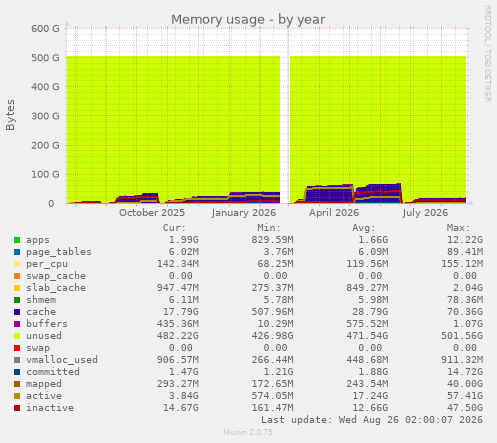Click the unused legend color swatch
497x443 pixels.
[x=17, y=336]
